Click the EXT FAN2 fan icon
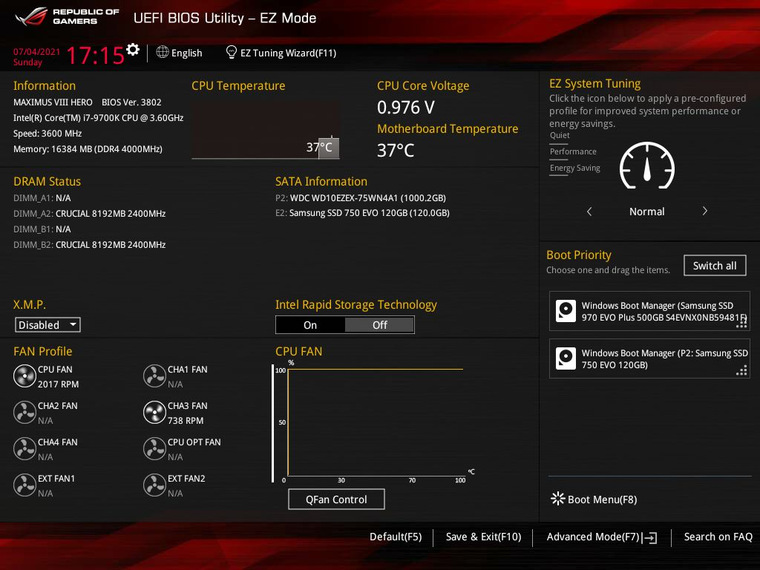Screen dimensions: 760x570 point(155,485)
